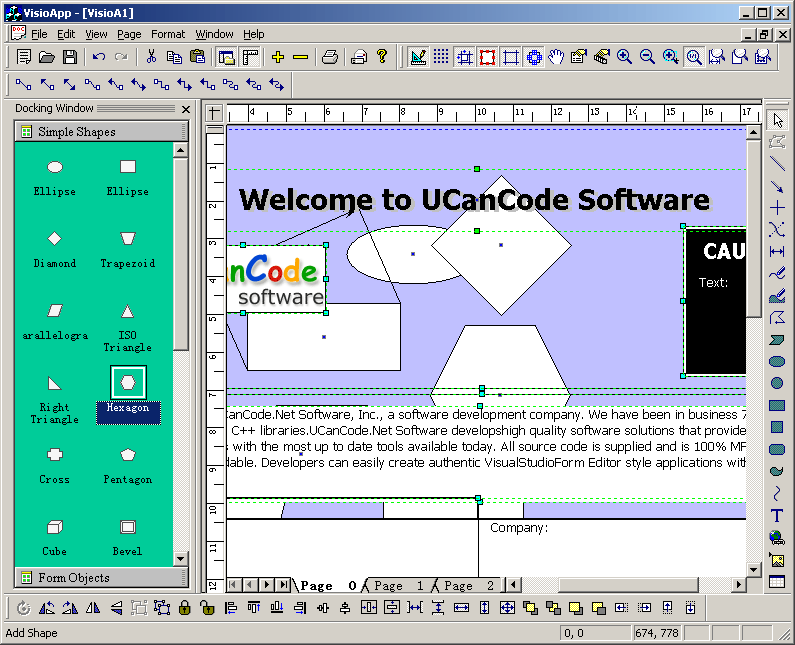This screenshot has height=645, width=795.
Task: Click the New document icon
Action: pyautogui.click(x=23, y=57)
